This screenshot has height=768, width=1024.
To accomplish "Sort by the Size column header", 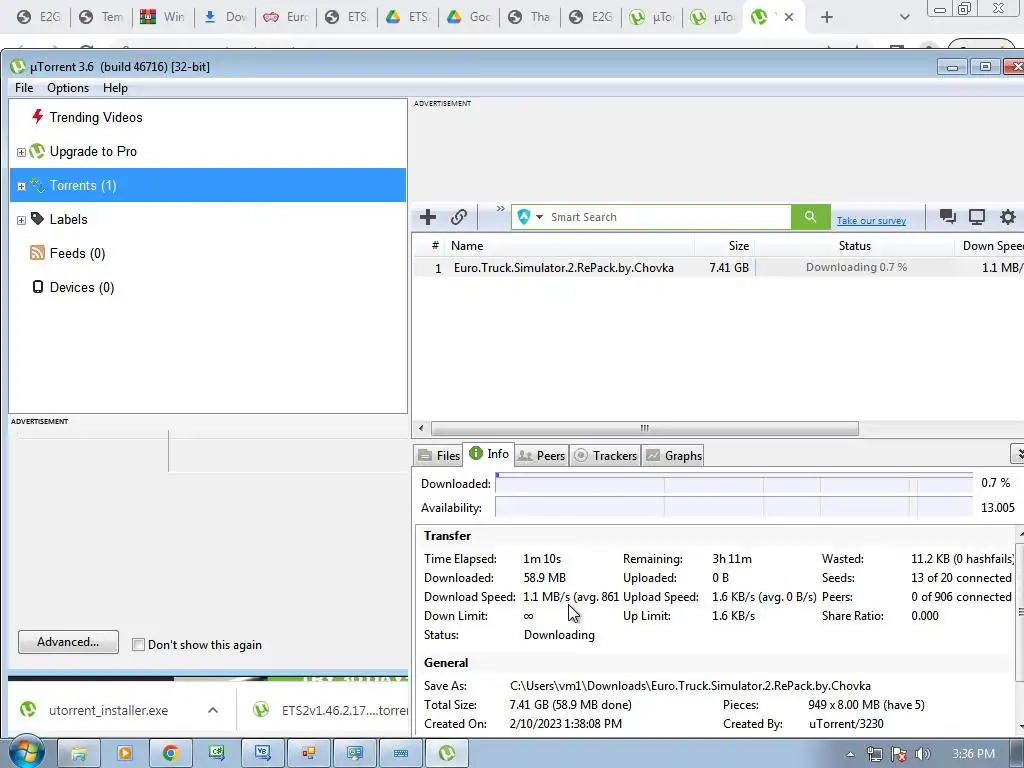I will tap(725, 246).
